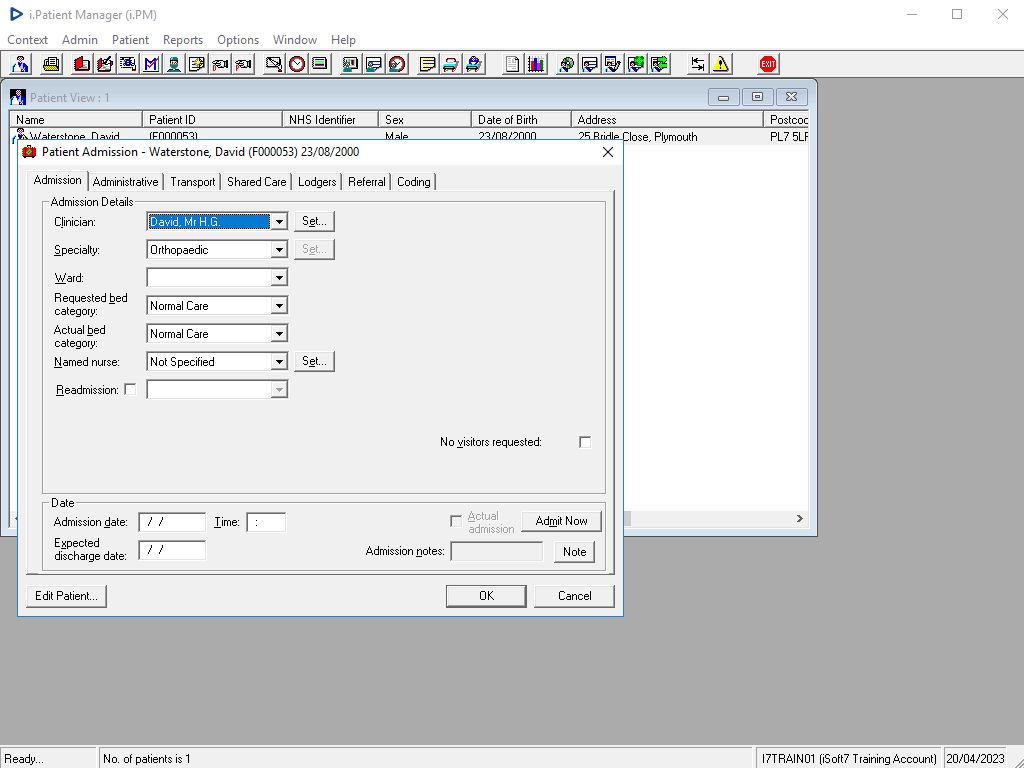The height and width of the screenshot is (768, 1024).
Task: Click into the Expected discharge date field
Action: tap(172, 551)
